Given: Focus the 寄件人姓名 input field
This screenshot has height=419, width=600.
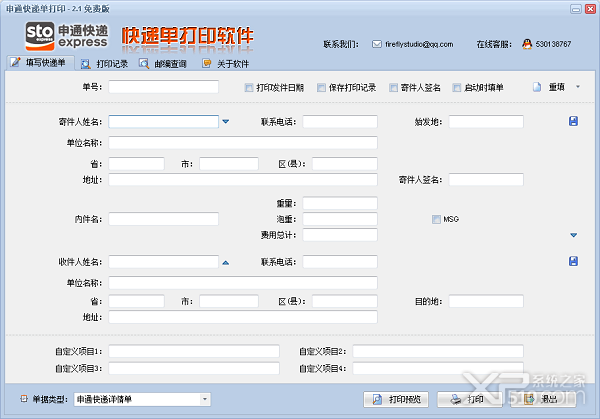Looking at the screenshot, I should coord(163,122).
